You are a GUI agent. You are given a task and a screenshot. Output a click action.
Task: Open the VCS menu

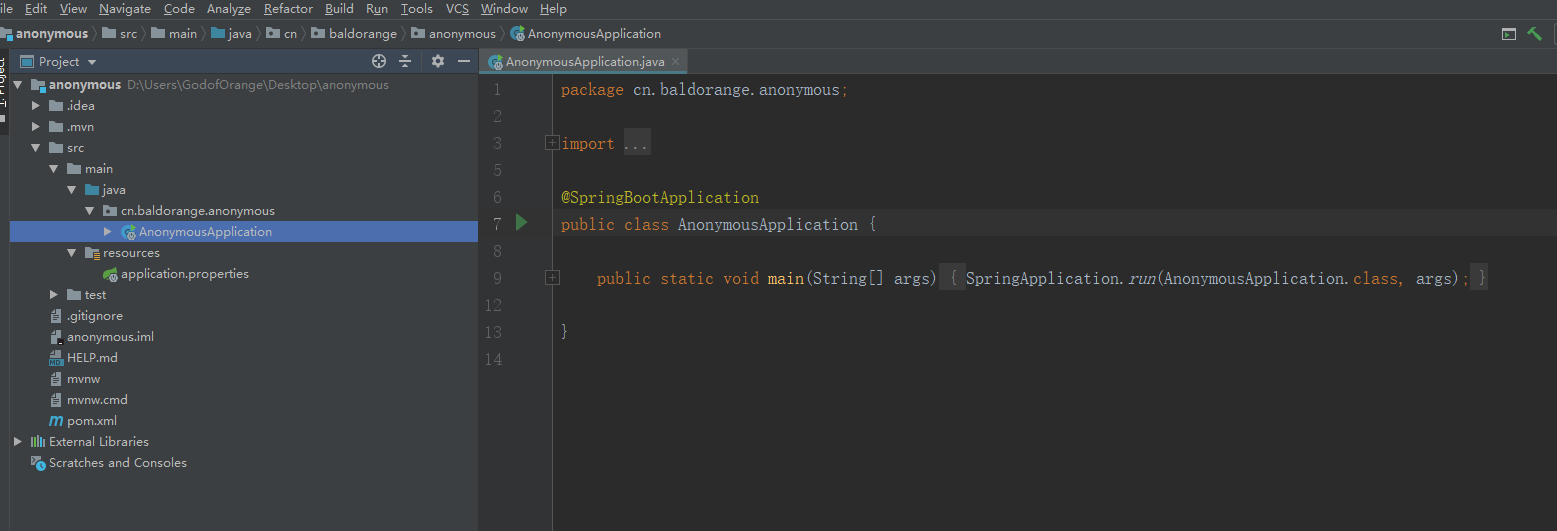(x=457, y=9)
